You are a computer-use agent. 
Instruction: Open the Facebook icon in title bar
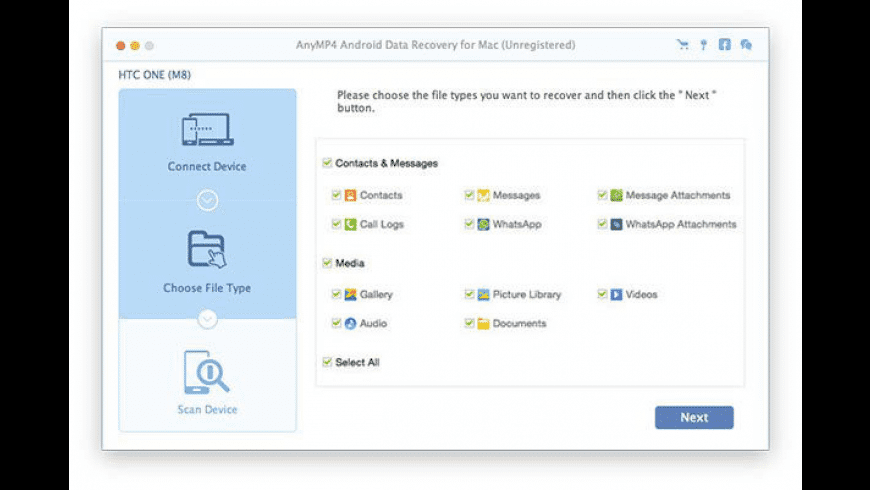coord(725,44)
